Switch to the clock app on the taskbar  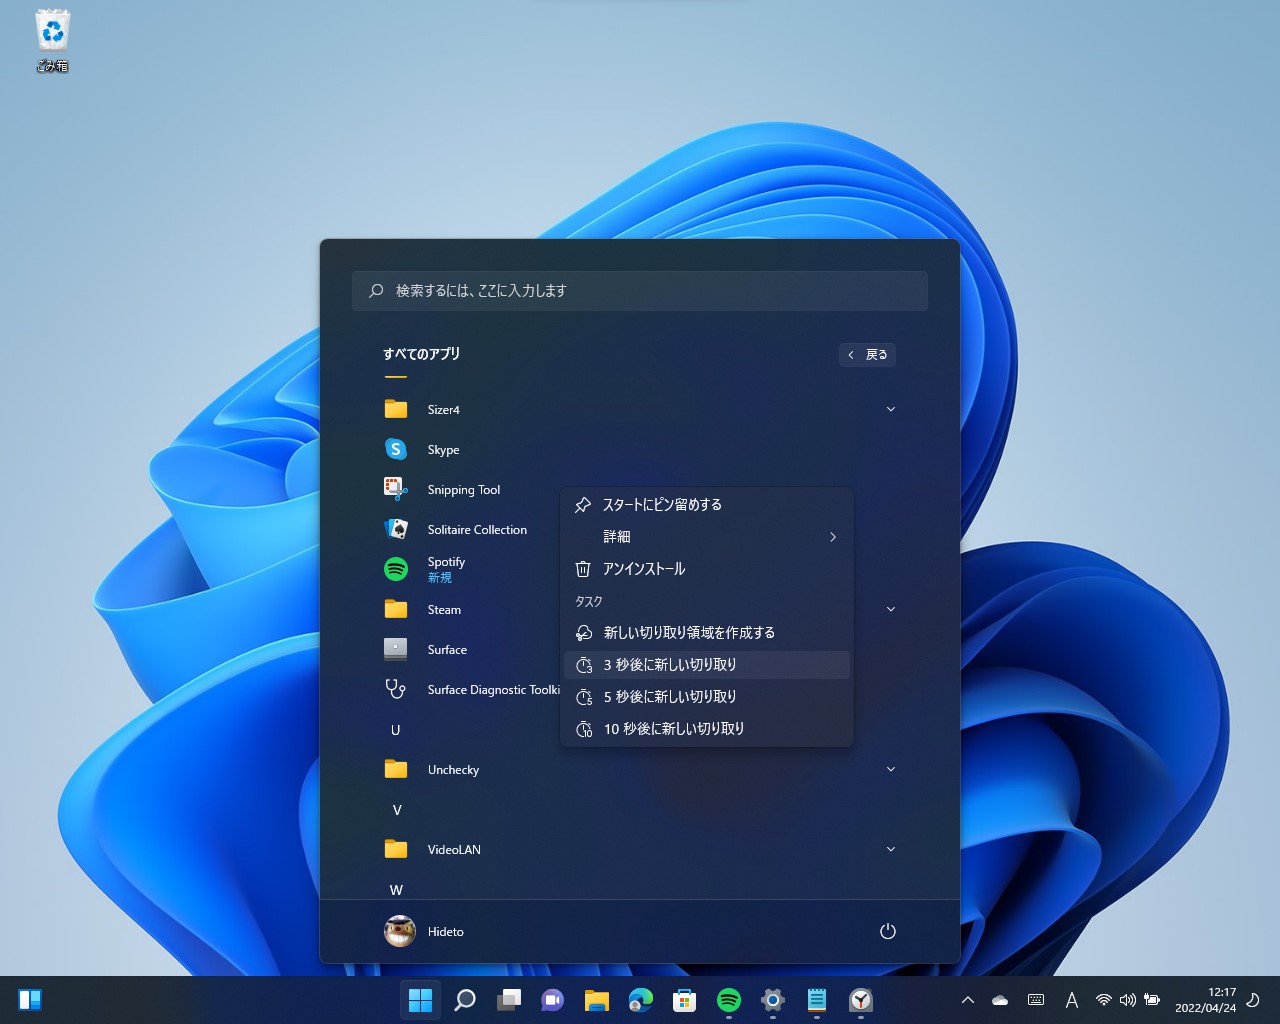pos(861,1000)
